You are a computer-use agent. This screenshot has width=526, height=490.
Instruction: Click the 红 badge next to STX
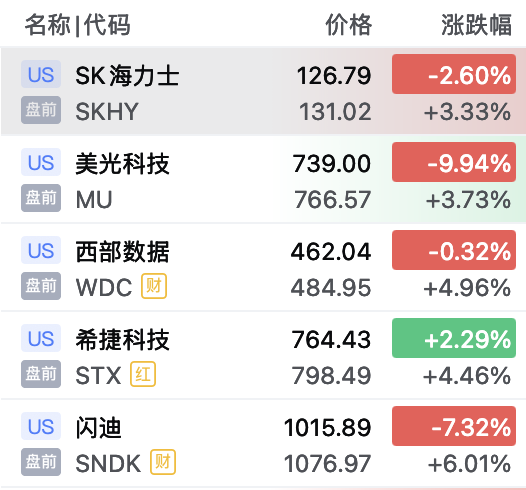(143, 374)
